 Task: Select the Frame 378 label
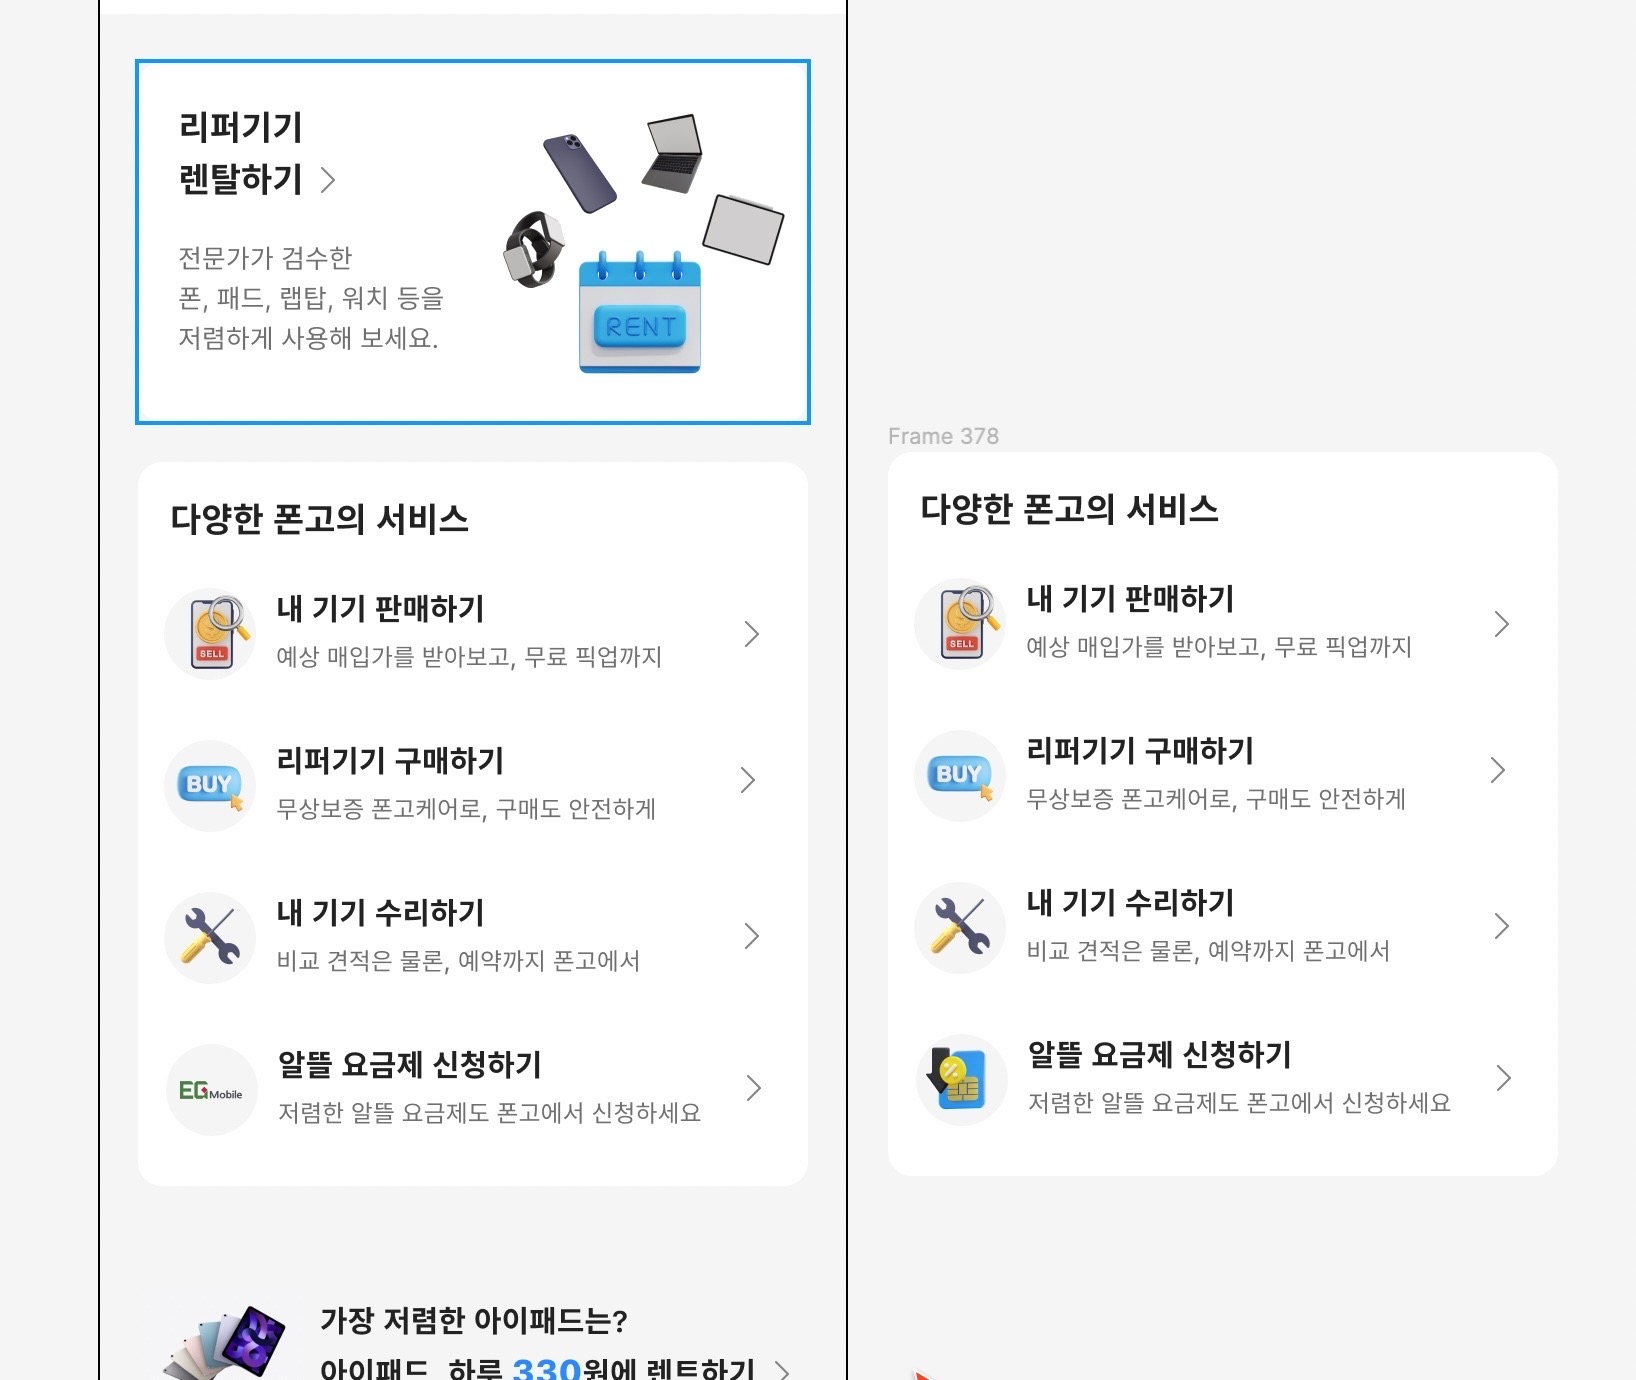(x=943, y=436)
